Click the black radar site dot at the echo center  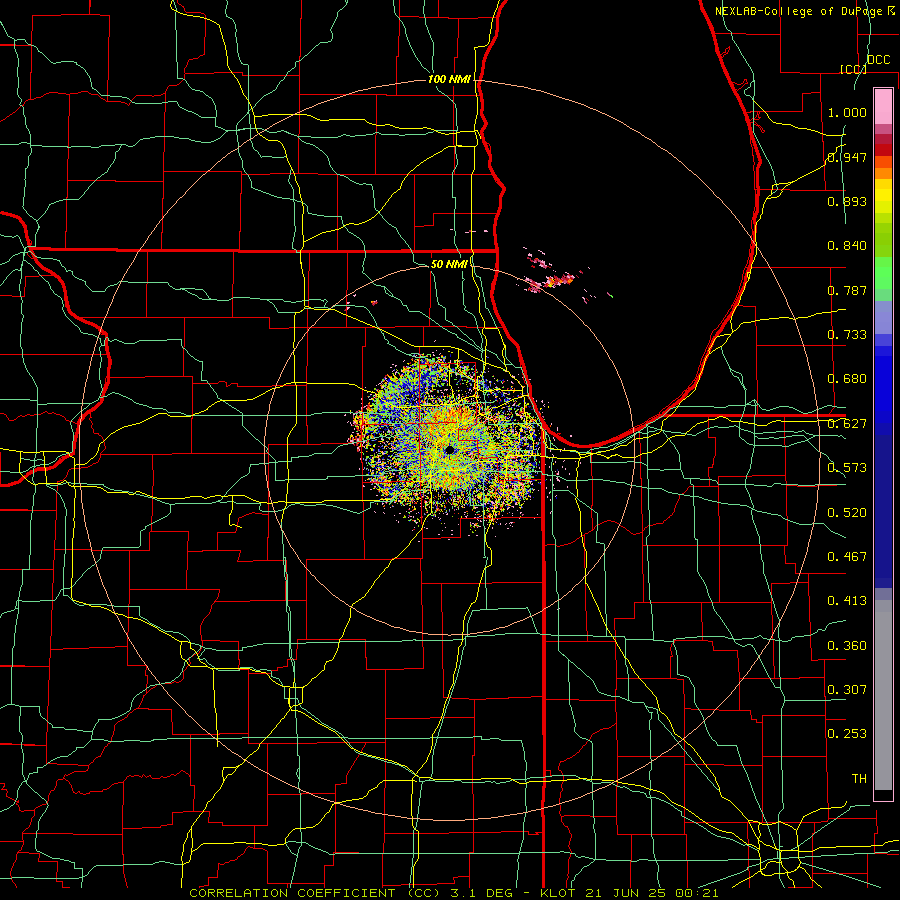(x=449, y=449)
